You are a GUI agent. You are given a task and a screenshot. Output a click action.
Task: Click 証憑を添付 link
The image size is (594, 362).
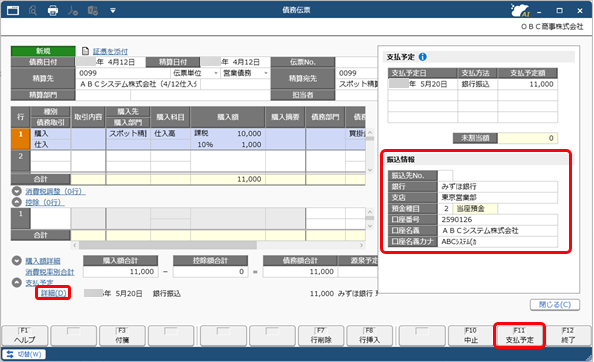pos(110,51)
